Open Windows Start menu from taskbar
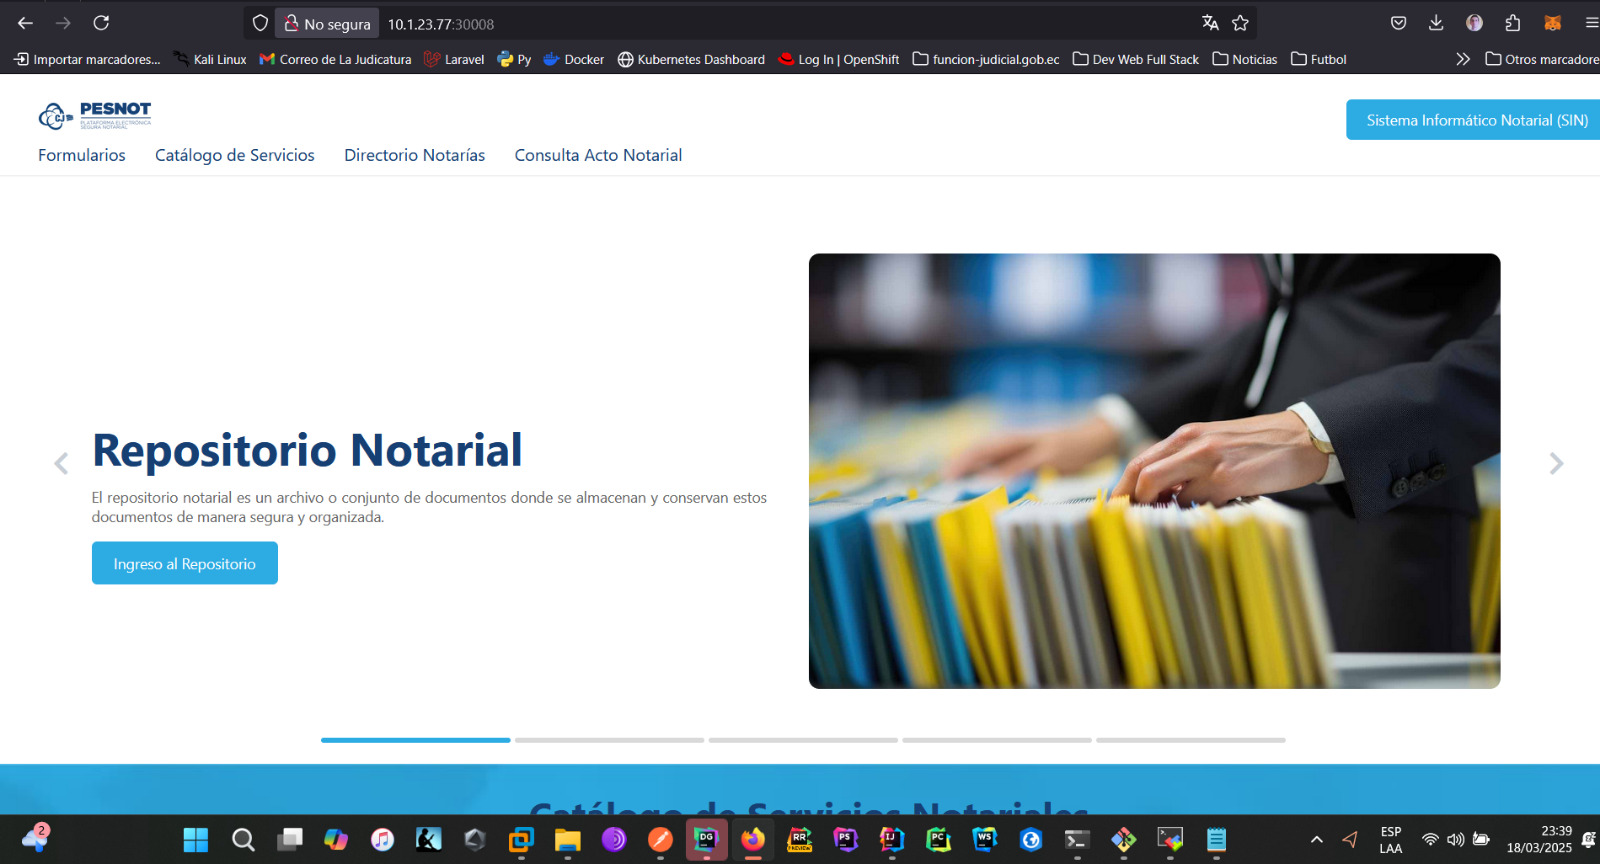 196,840
